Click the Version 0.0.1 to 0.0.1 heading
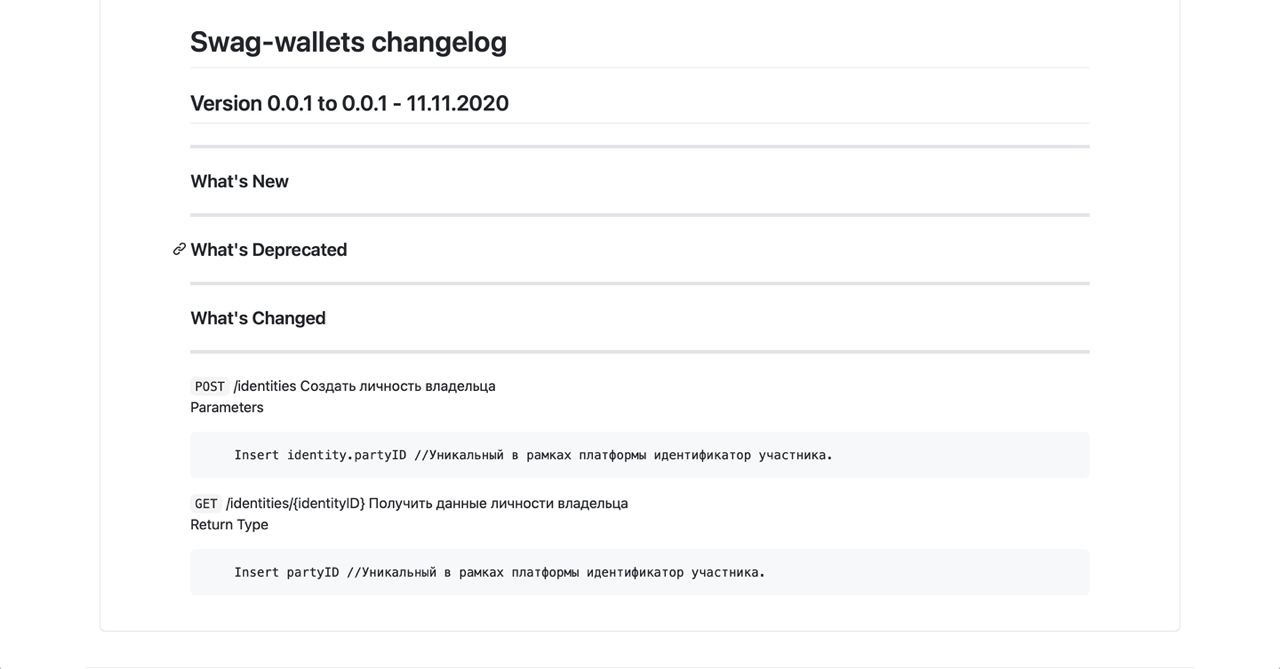1280x669 pixels. (349, 103)
